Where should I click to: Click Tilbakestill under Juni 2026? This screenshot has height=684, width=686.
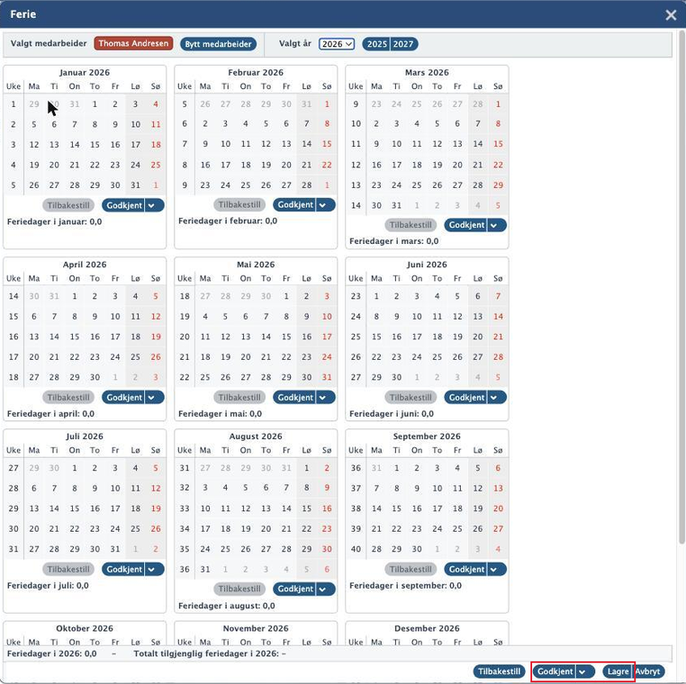coord(410,397)
